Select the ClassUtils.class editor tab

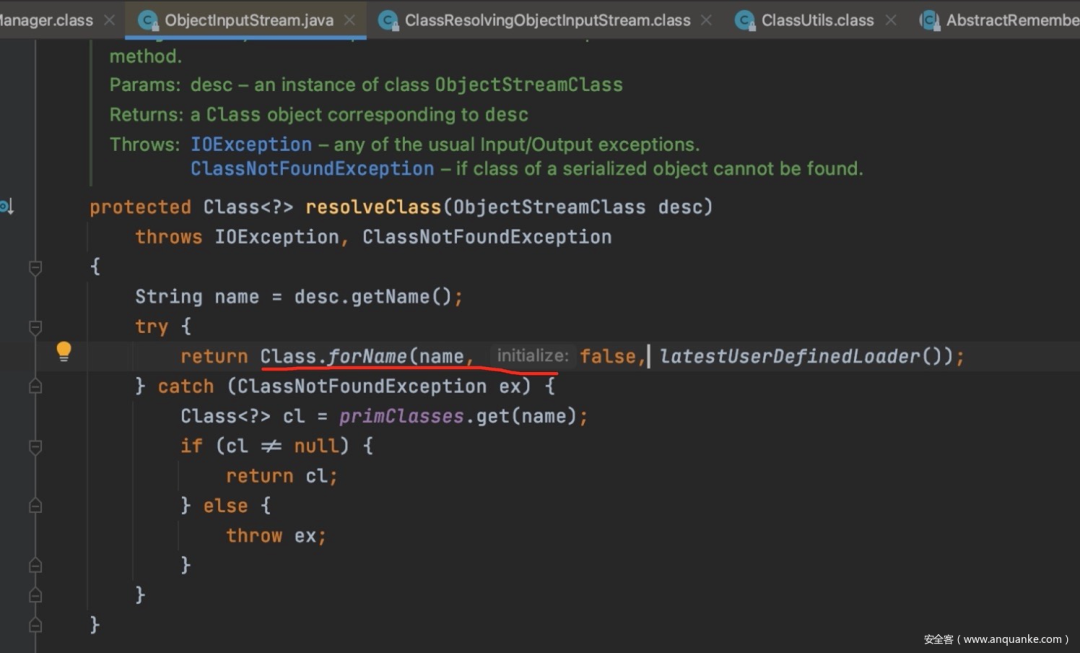(x=817, y=21)
